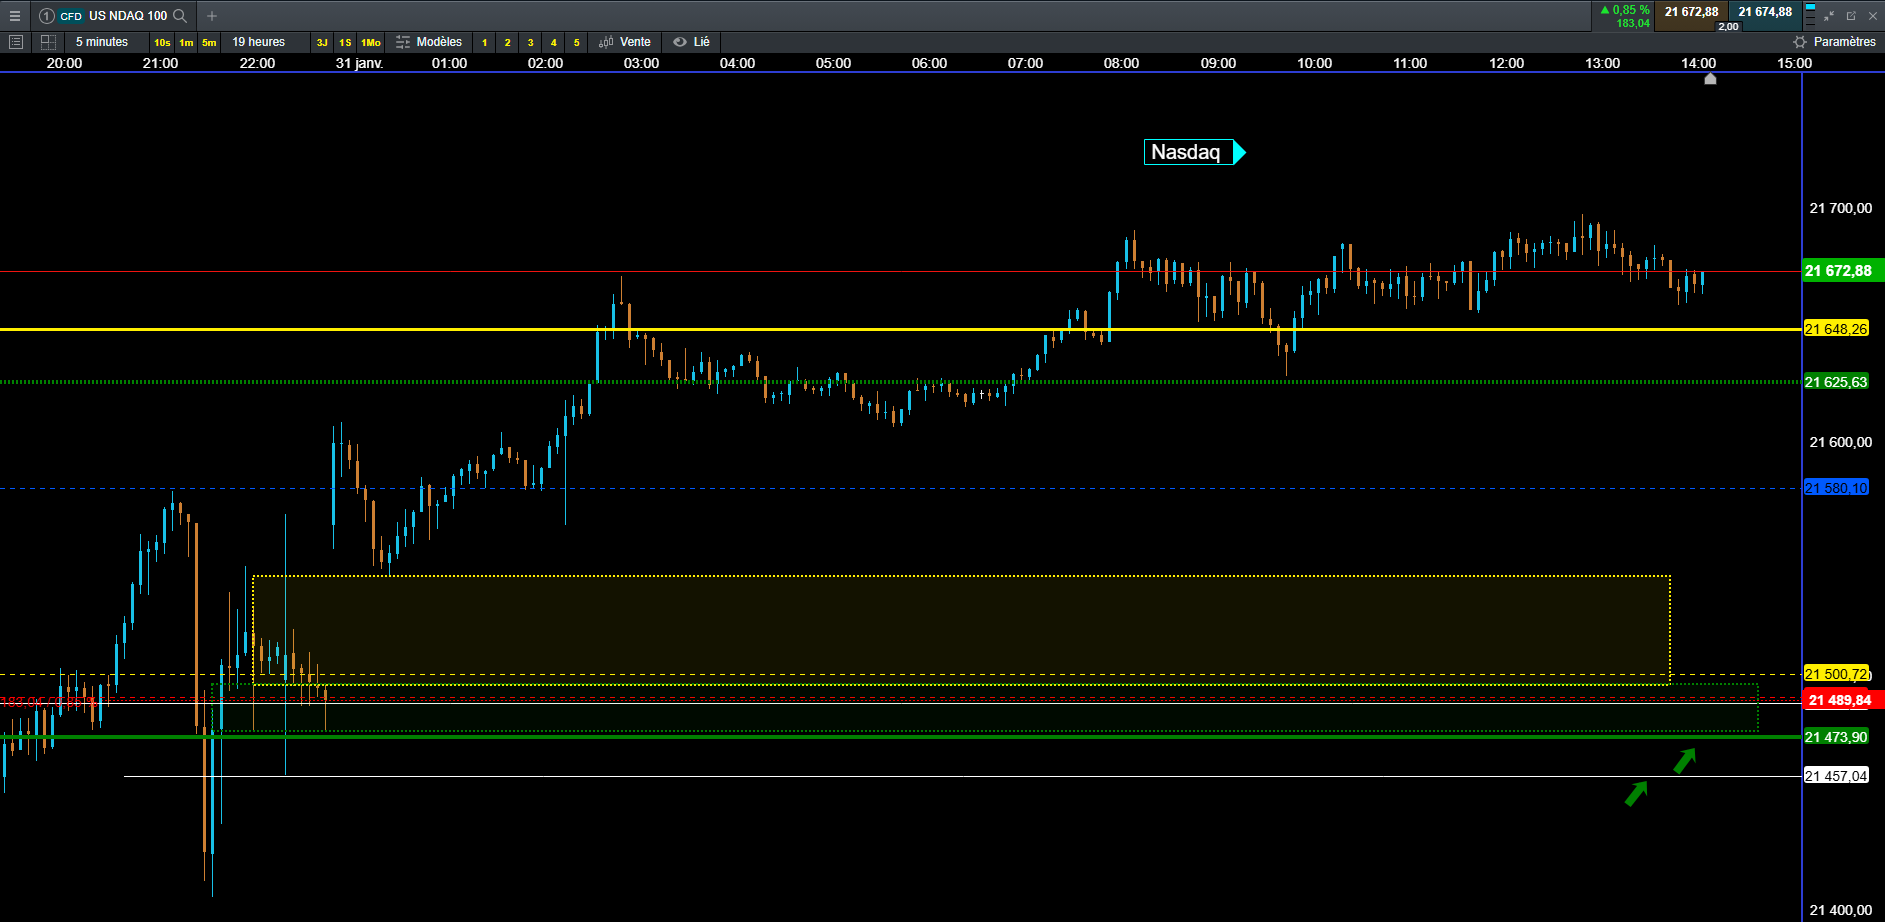Load template number 1

pos(485,42)
